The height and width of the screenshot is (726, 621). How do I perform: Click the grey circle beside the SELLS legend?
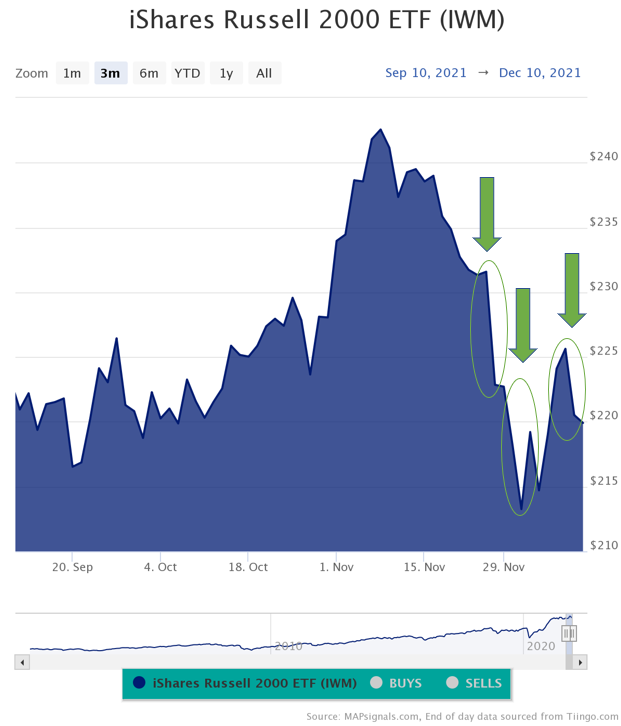[452, 683]
